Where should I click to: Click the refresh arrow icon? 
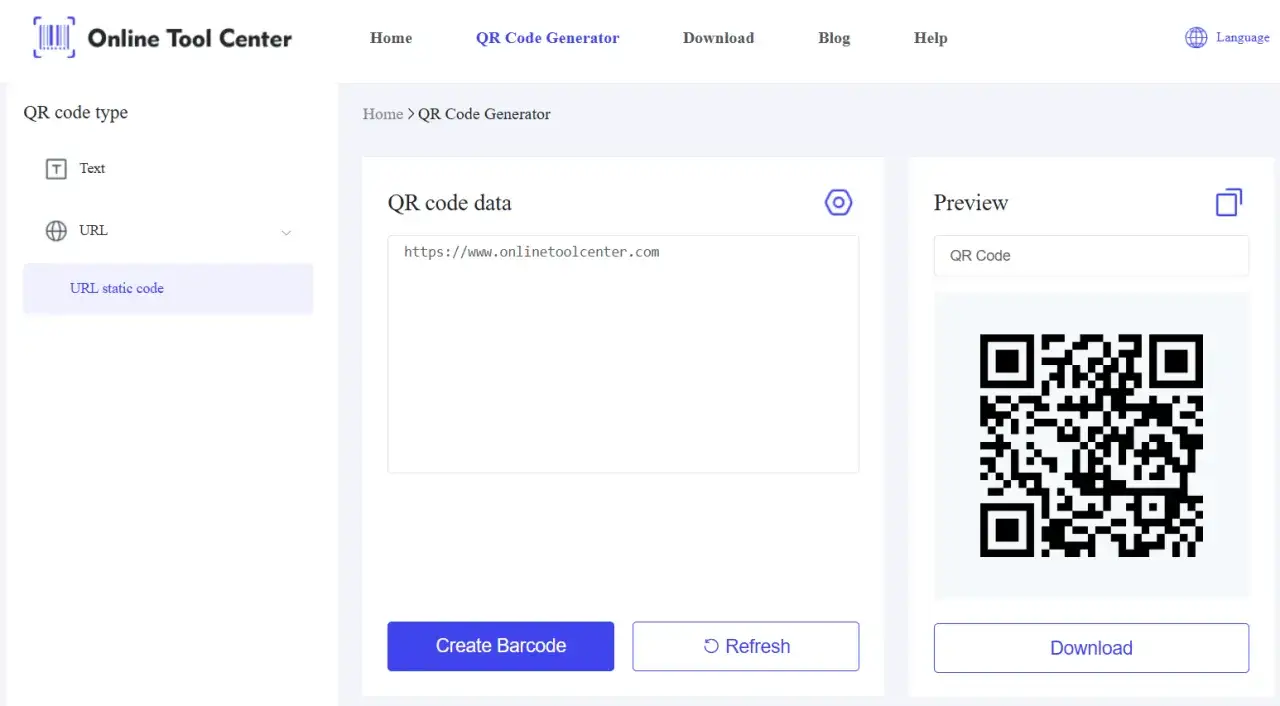click(711, 646)
